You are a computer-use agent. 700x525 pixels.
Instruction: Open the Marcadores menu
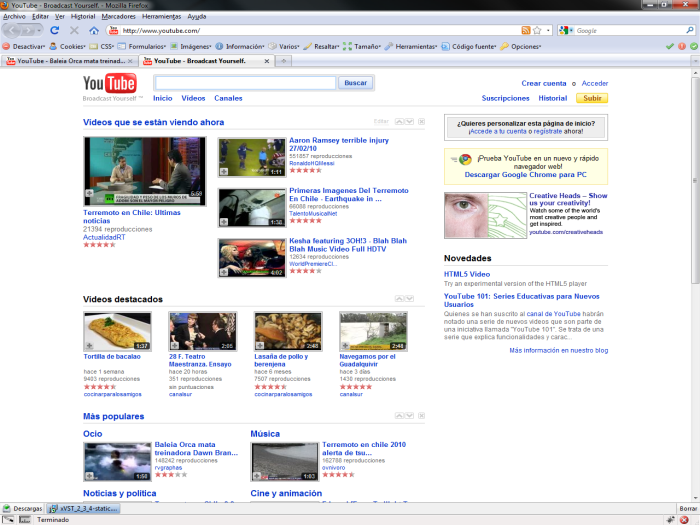[118, 17]
